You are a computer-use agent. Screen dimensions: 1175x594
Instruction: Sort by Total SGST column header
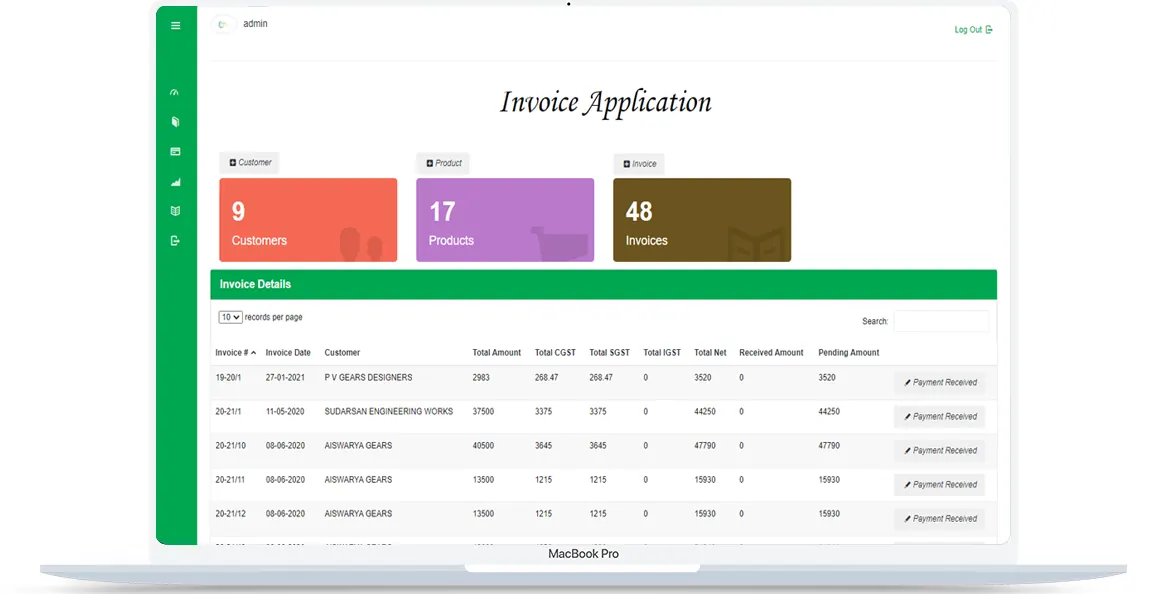[x=609, y=353]
